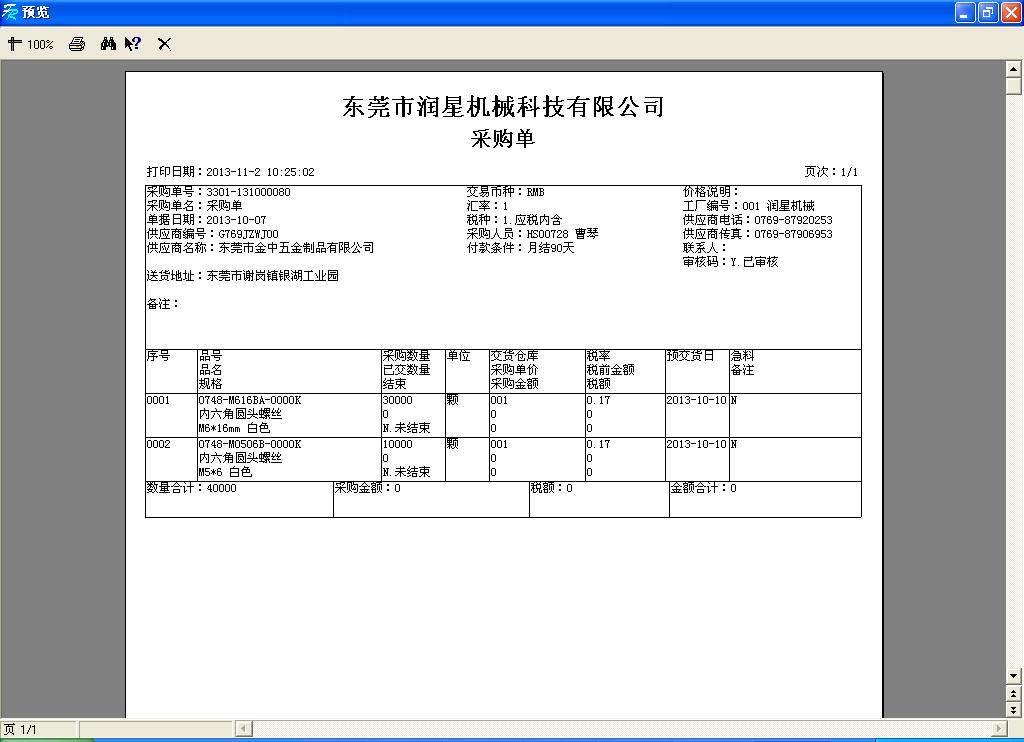Print the purchase order with the printer icon
This screenshot has height=742, width=1024.
(x=77, y=44)
